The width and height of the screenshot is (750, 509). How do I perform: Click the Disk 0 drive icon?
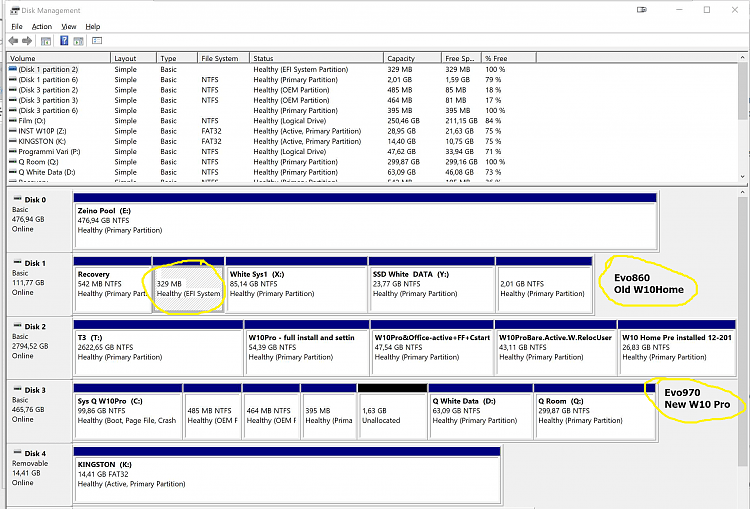[18, 199]
